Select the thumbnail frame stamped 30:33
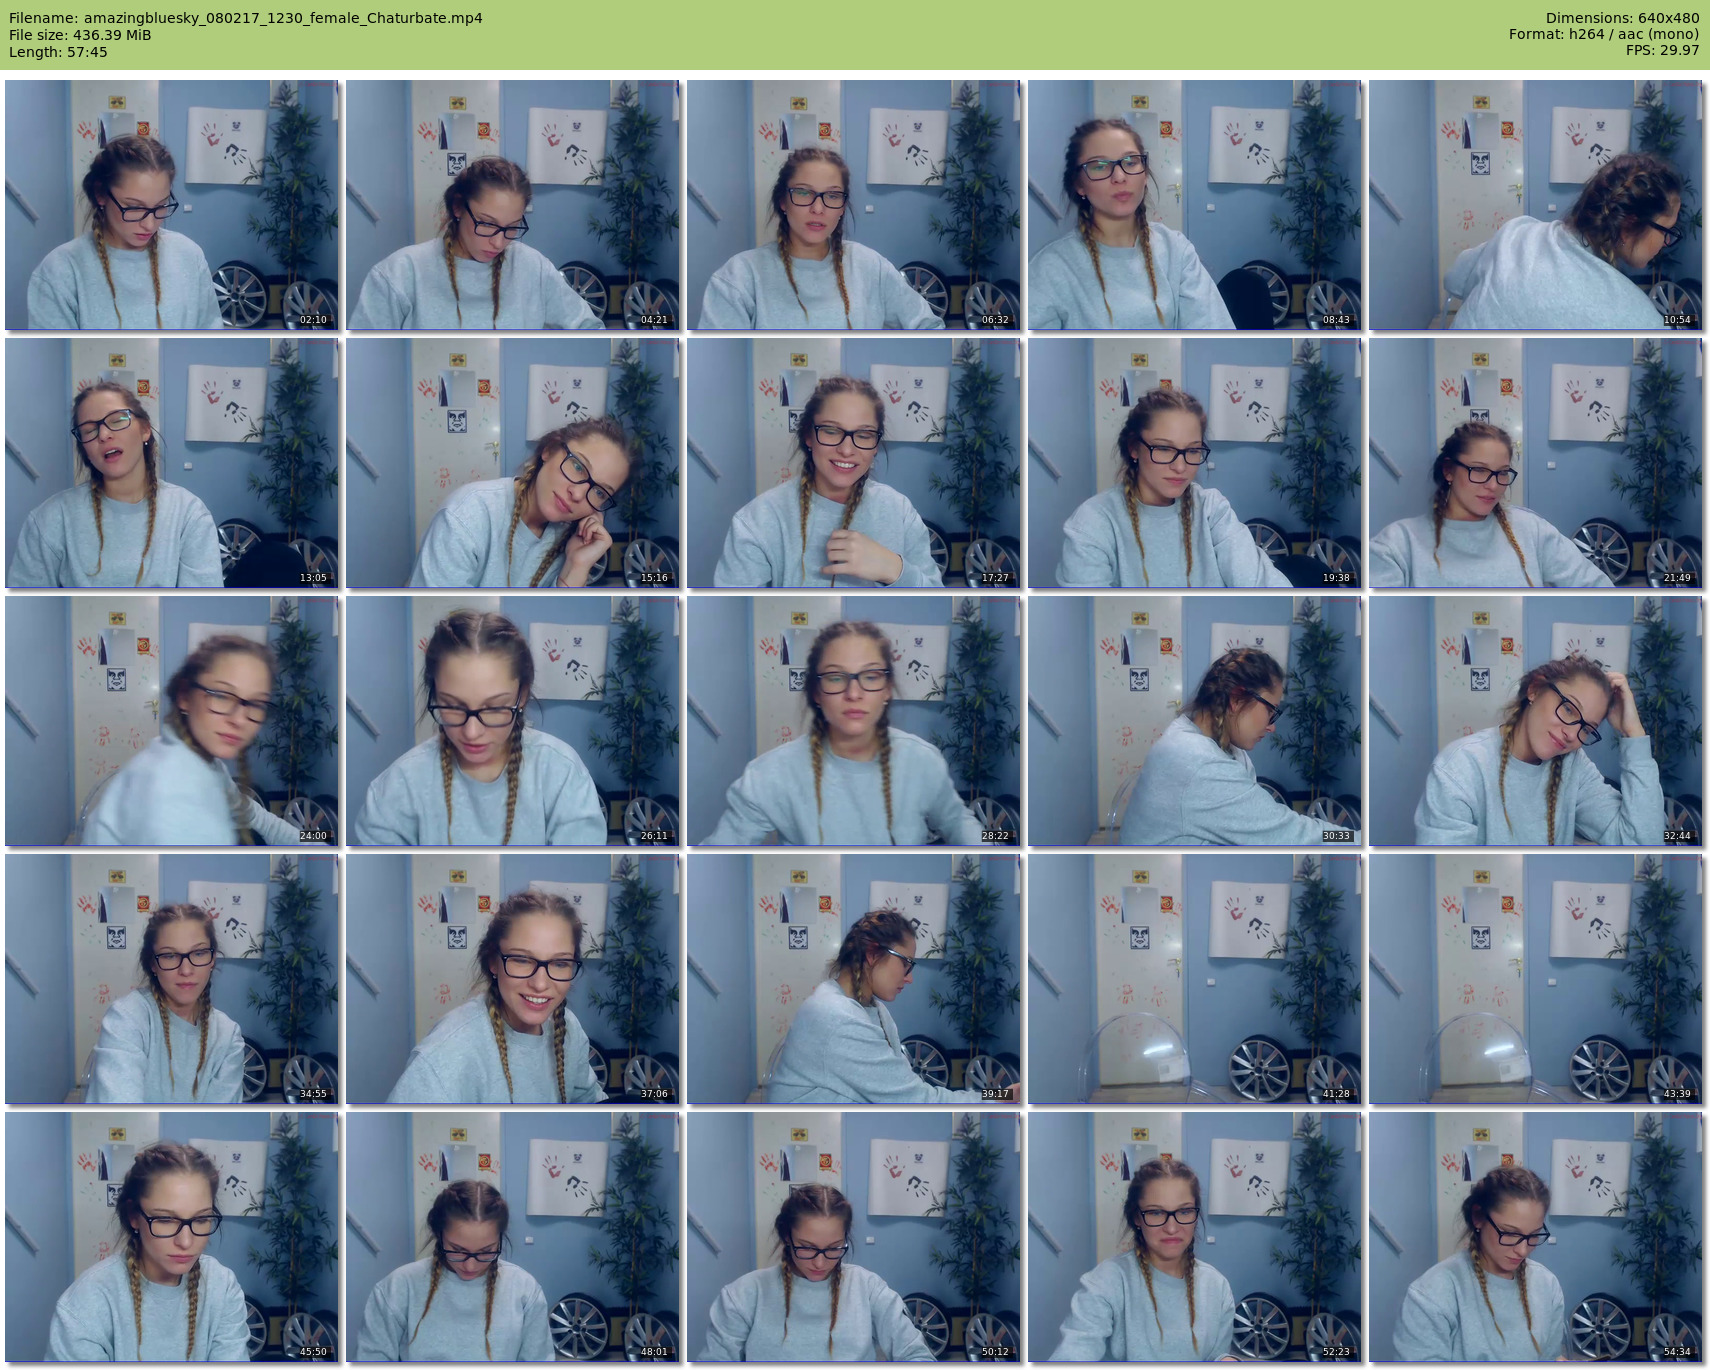The width and height of the screenshot is (1710, 1370). point(1195,721)
